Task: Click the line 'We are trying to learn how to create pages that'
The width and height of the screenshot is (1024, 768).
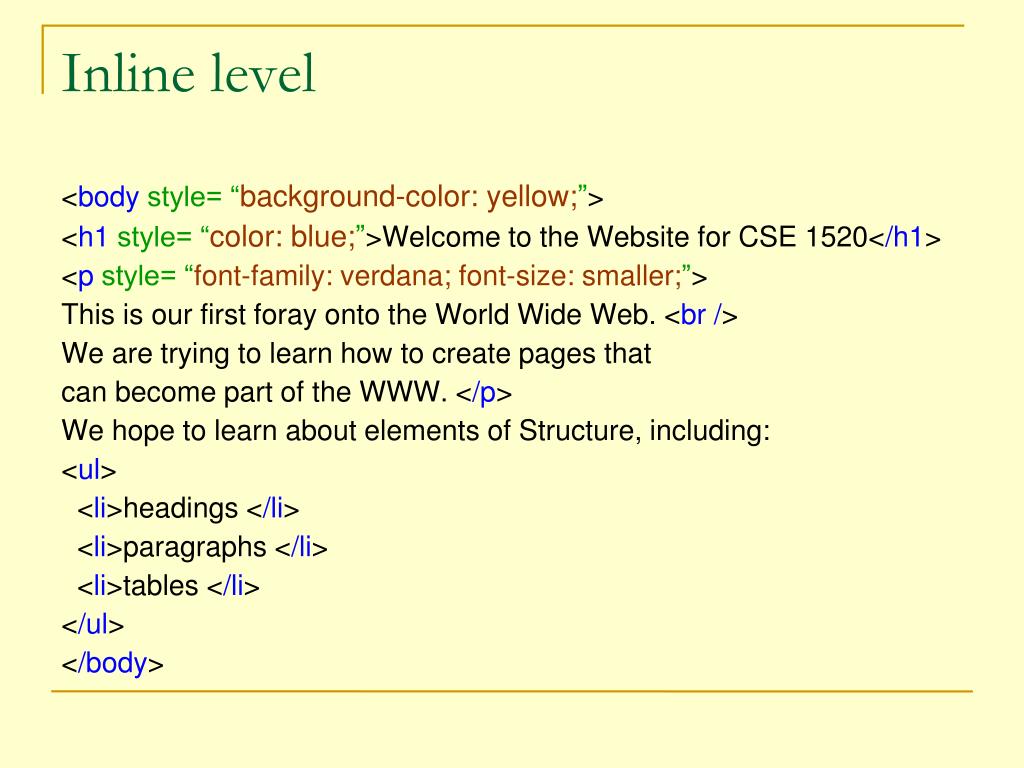Action: (356, 354)
